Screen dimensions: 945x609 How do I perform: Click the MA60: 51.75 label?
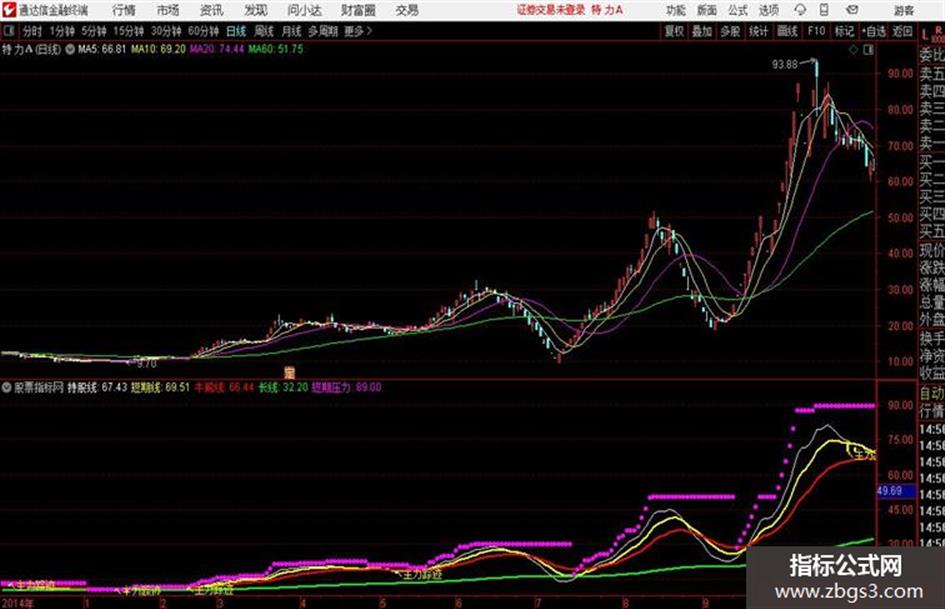(x=275, y=49)
